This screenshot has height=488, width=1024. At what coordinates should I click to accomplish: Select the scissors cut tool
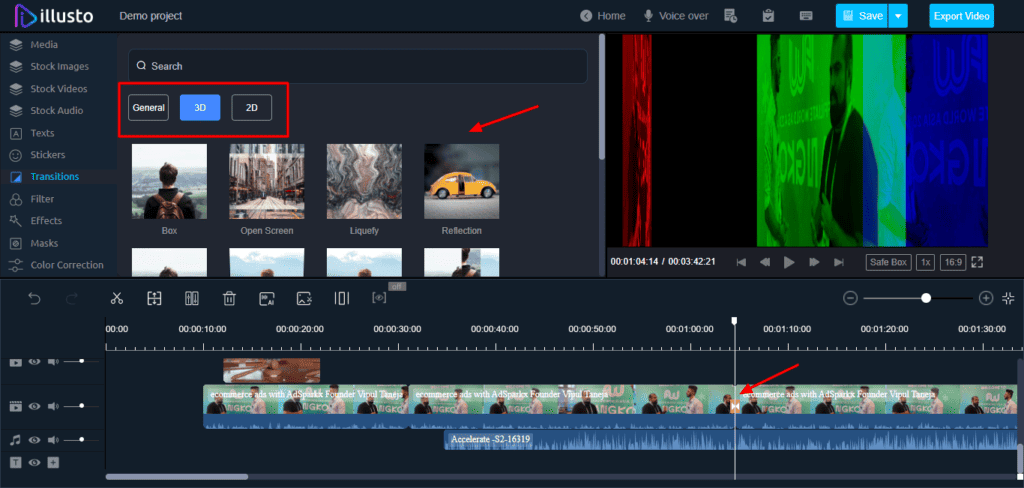117,299
